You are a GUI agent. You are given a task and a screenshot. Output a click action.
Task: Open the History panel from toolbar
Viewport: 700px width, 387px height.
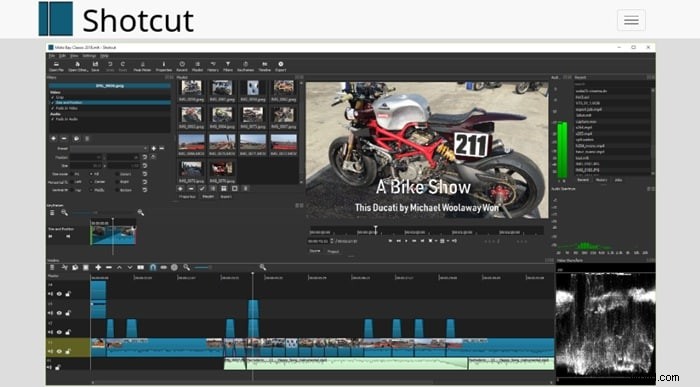(x=213, y=67)
